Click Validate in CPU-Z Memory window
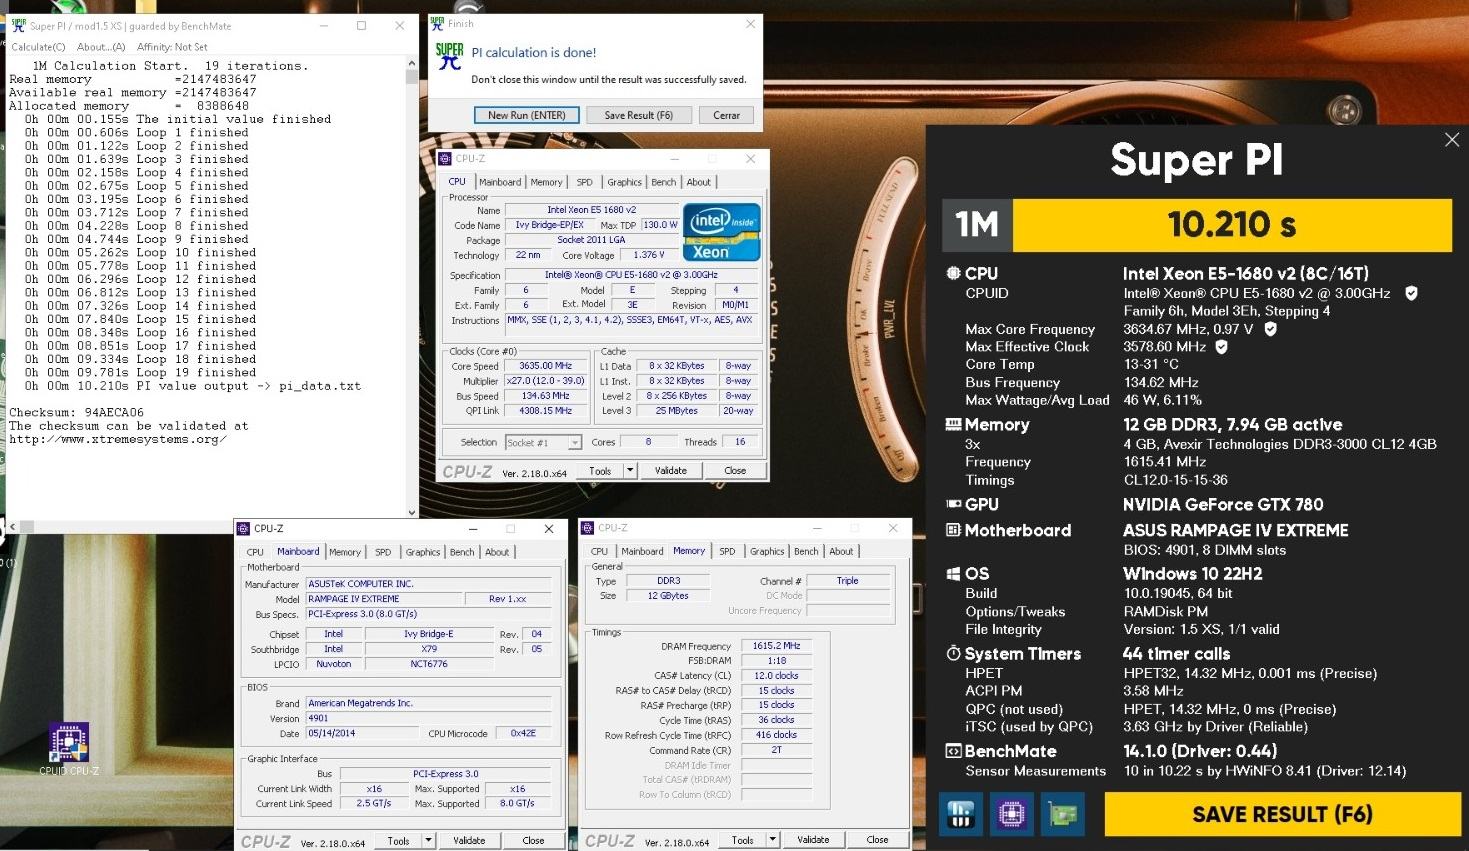Screen dimensions: 1469x851 click(x=813, y=840)
